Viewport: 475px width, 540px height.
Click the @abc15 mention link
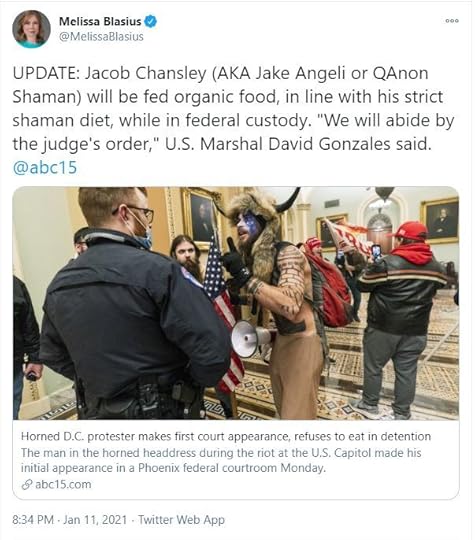pyautogui.click(x=45, y=167)
